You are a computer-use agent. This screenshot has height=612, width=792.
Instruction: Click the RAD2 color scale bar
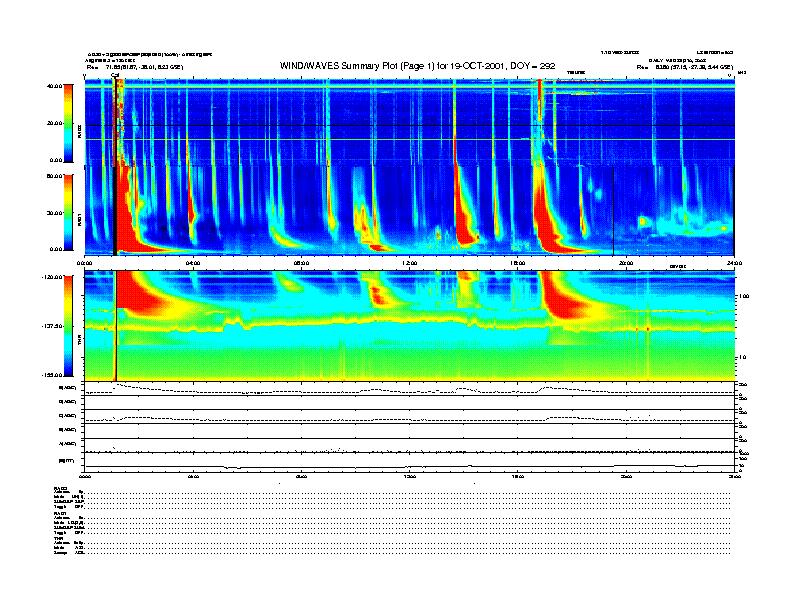68,123
